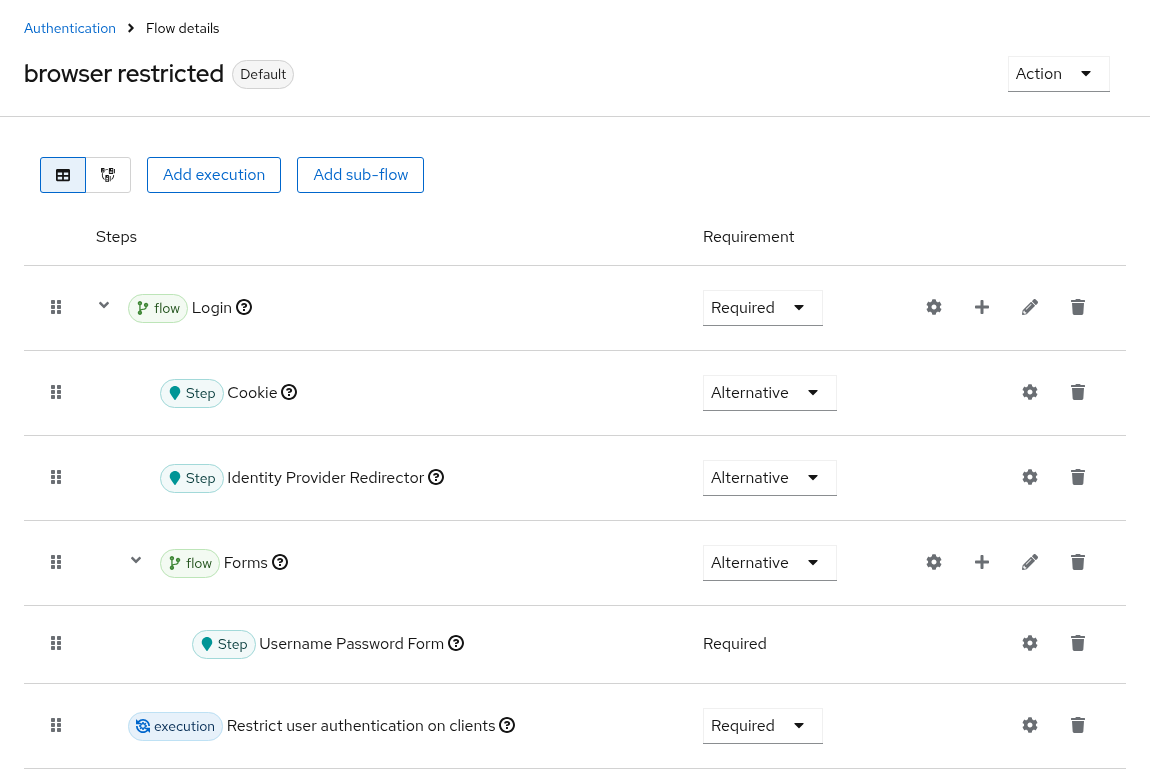The height and width of the screenshot is (780, 1150).
Task: Click the 'Flow details' breadcrumb text
Action: tap(183, 29)
